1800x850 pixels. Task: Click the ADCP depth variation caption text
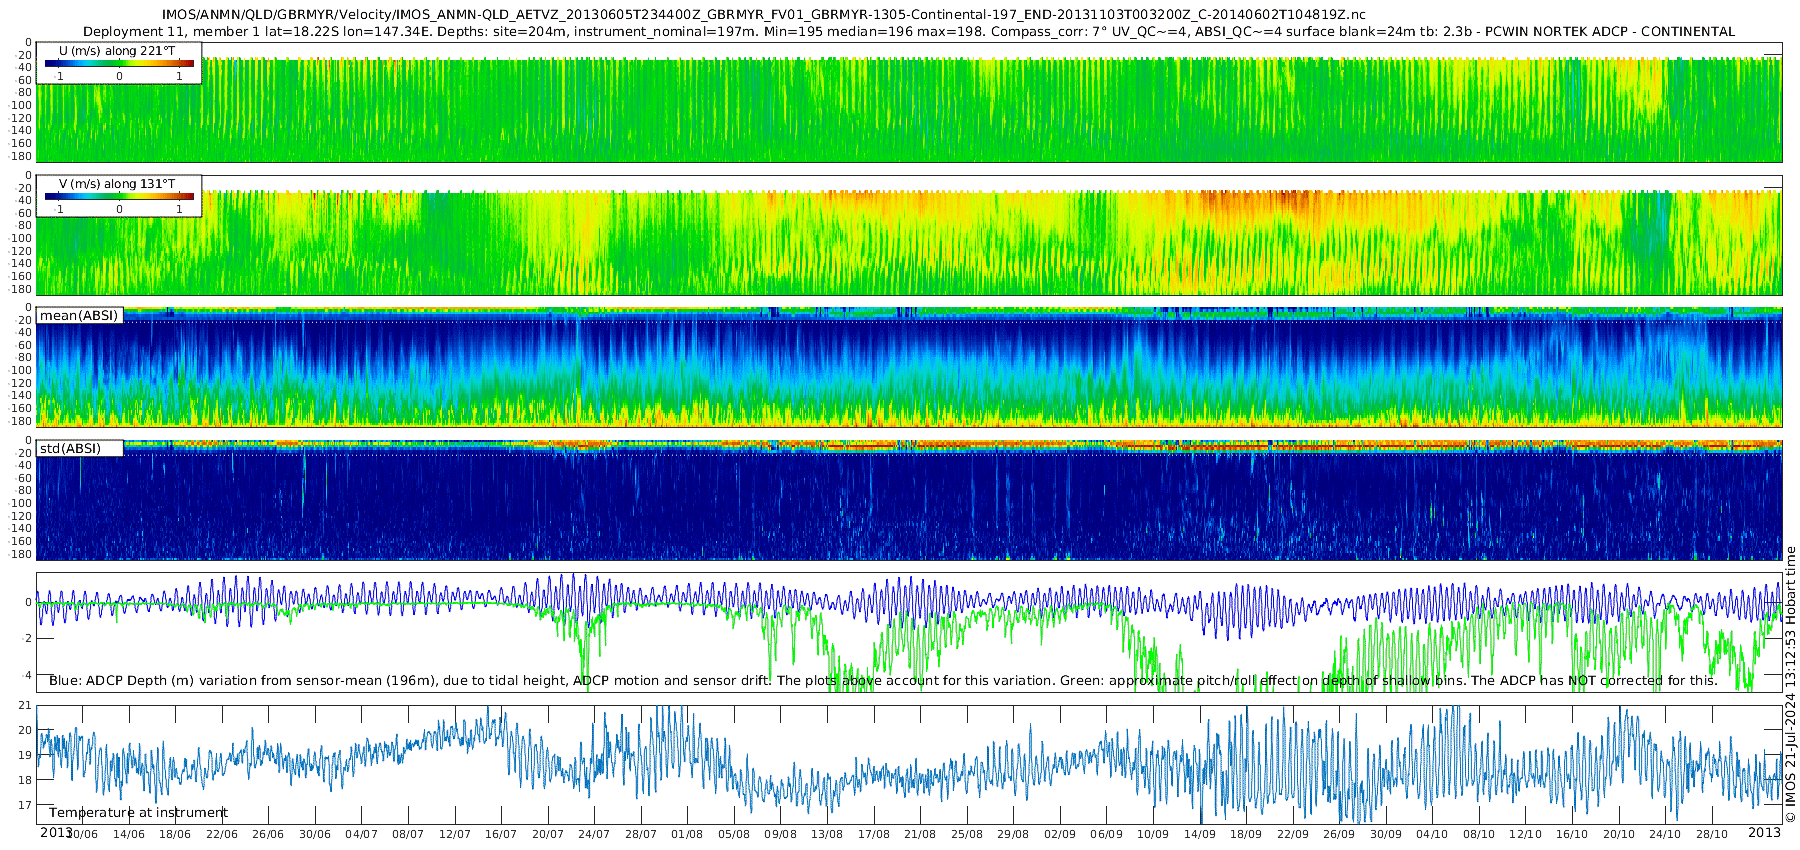[x=883, y=681]
